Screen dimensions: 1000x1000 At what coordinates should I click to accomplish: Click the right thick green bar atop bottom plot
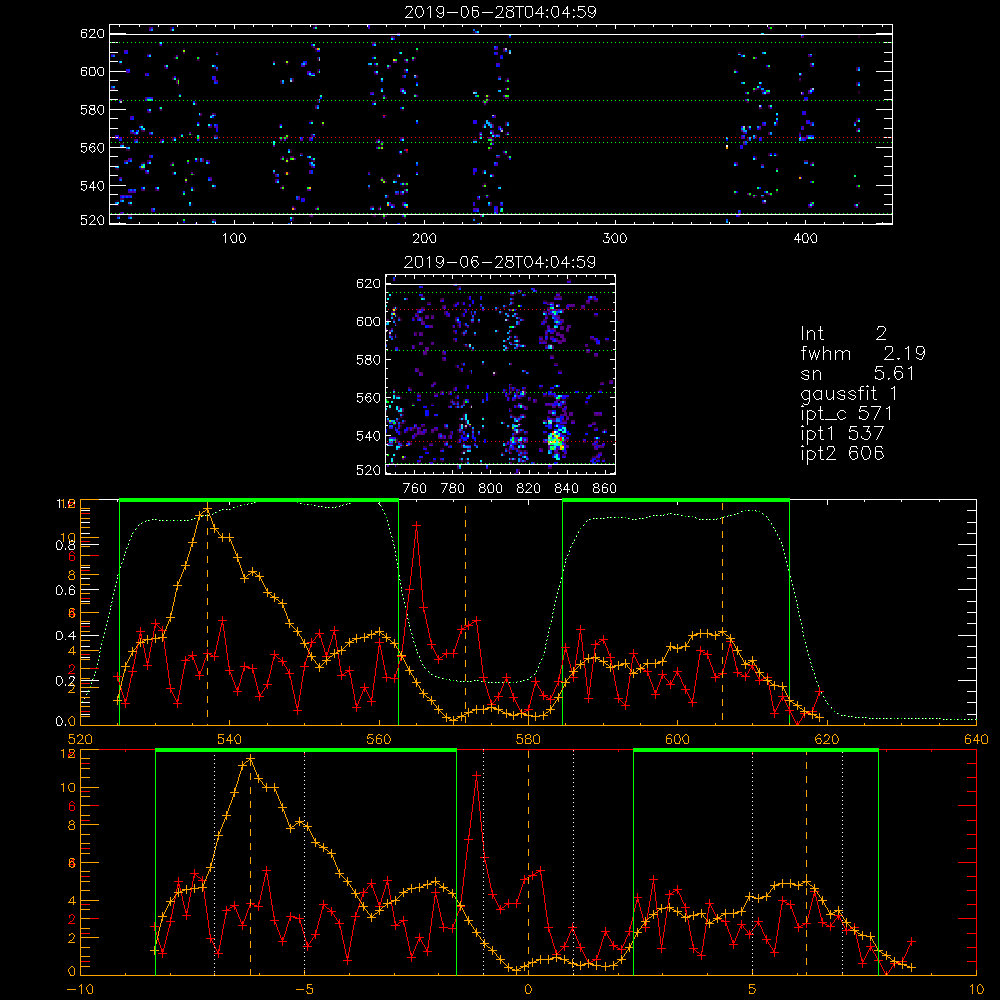click(x=756, y=751)
